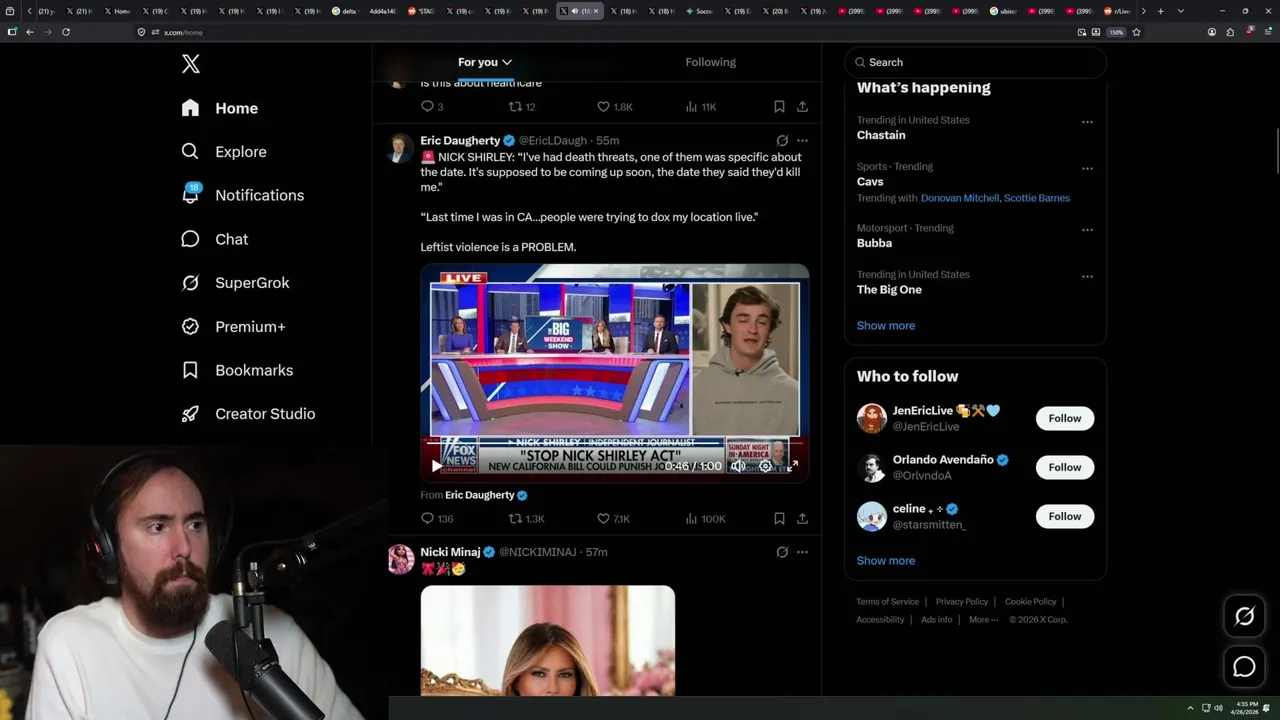Viewport: 1280px width, 720px height.
Task: Open the Scottie Barnes link
Action: tap(1037, 198)
